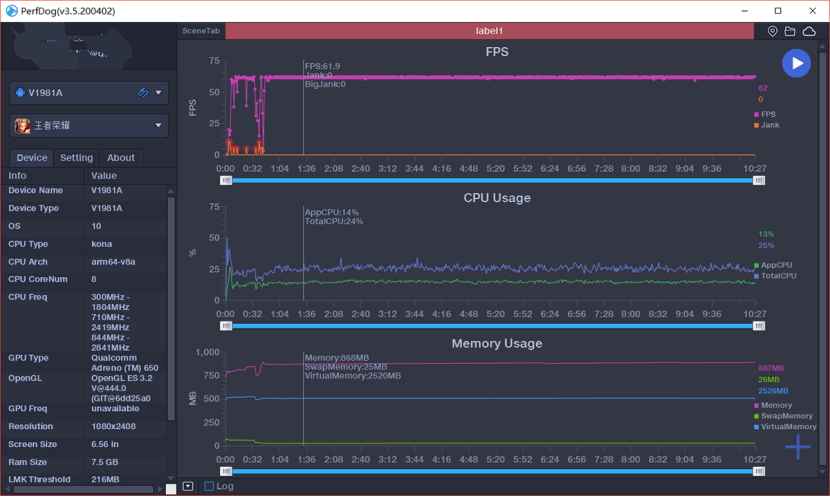Click the right handle of the Memory Usage range slider
Viewport: 830px width, 497px height.
[x=759, y=472]
